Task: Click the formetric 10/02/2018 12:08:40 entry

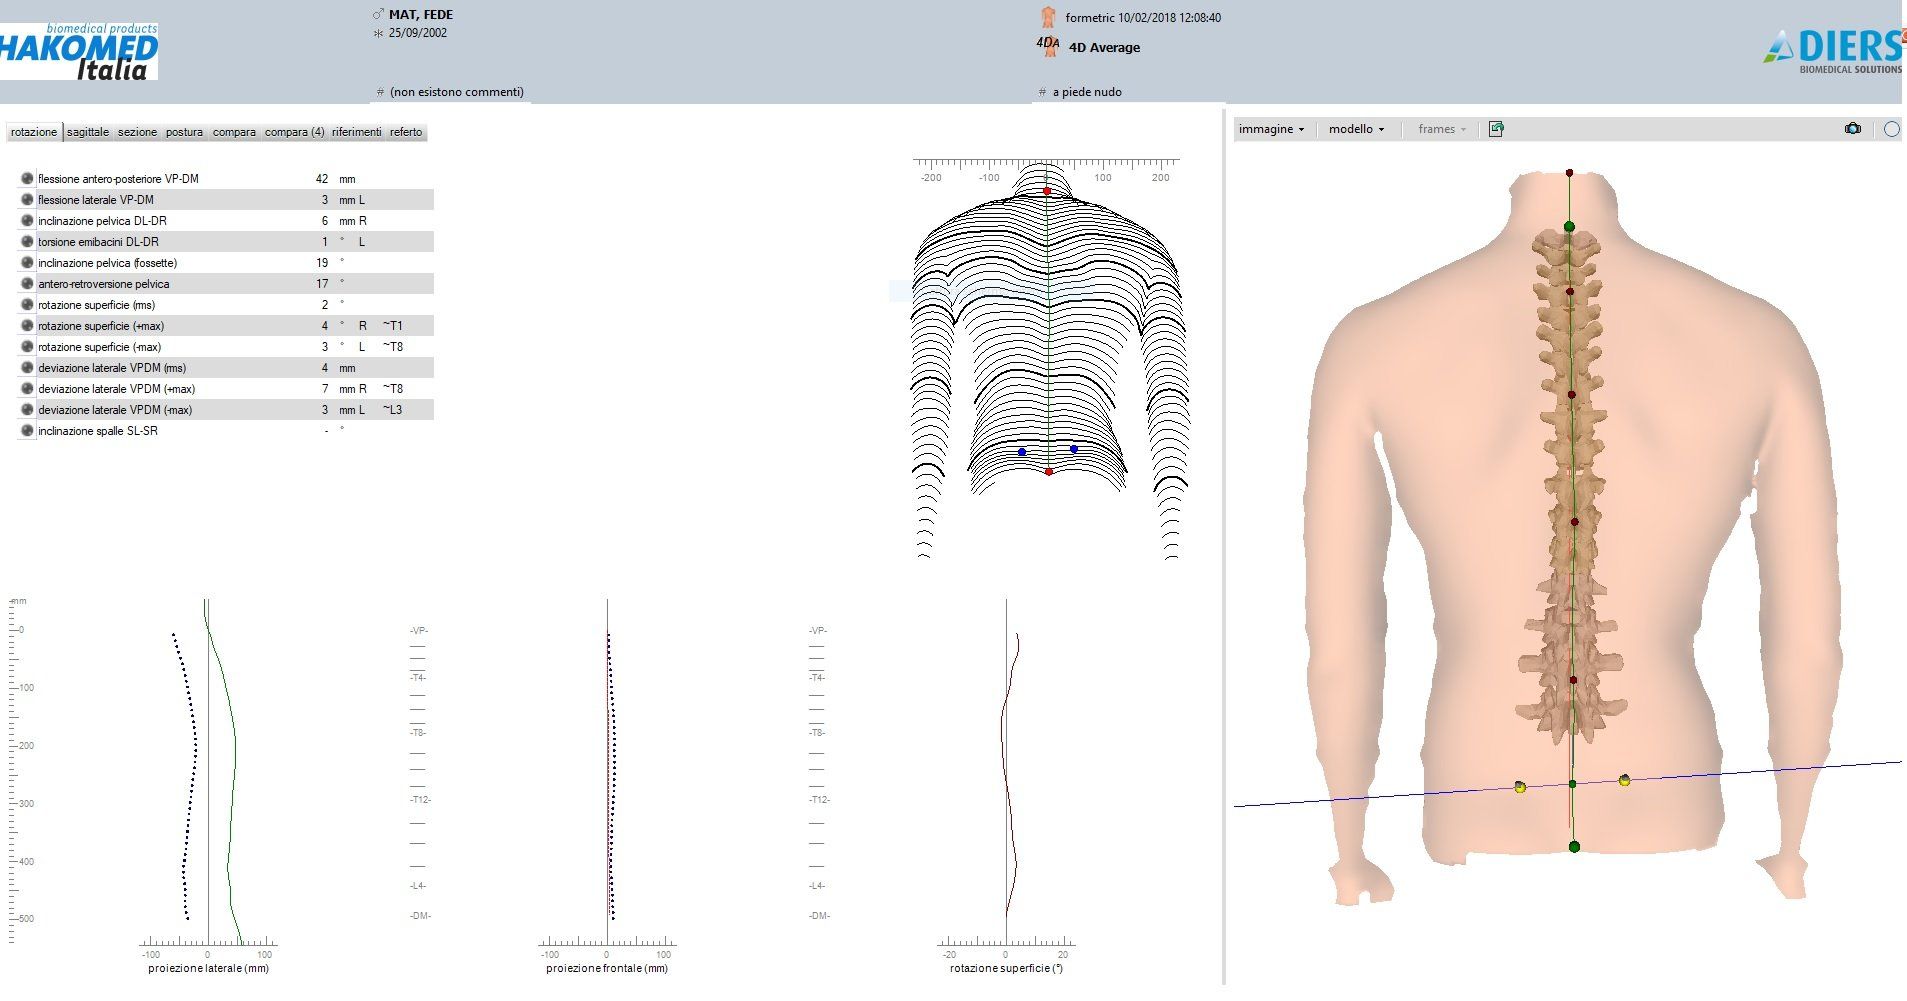Action: coord(1143,18)
